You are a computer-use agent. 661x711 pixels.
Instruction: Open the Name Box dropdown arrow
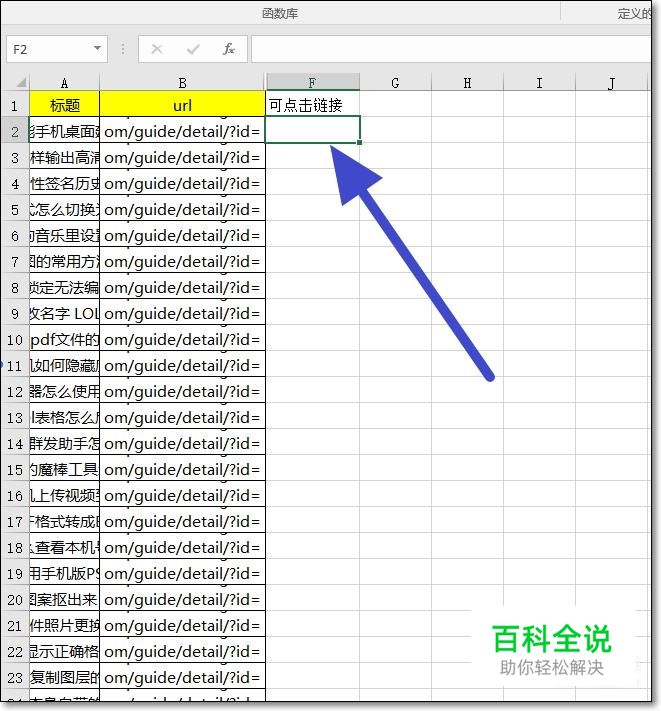point(97,48)
